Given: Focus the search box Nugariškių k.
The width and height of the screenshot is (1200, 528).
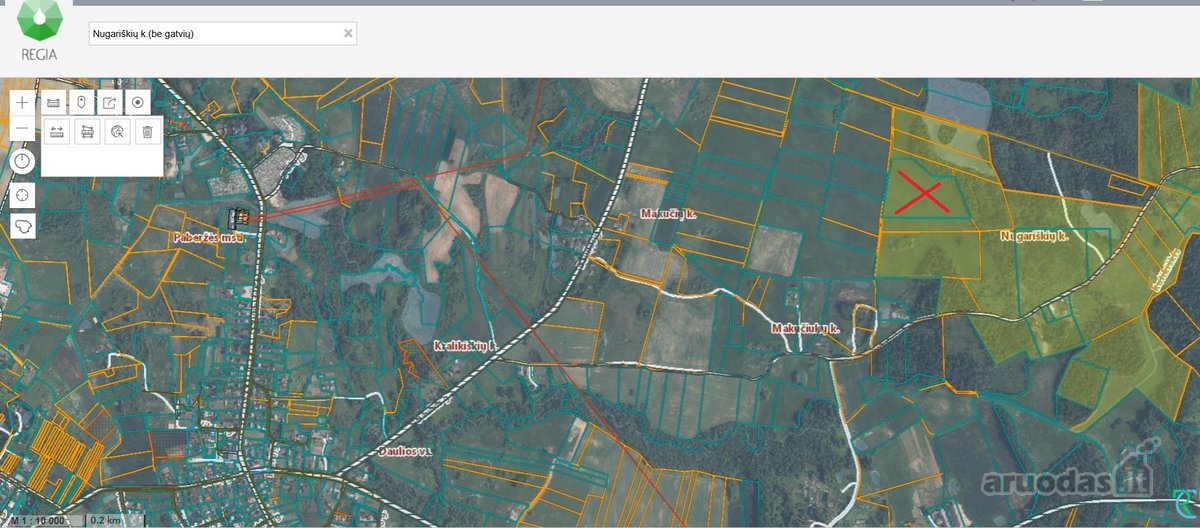Looking at the screenshot, I should (222, 33).
